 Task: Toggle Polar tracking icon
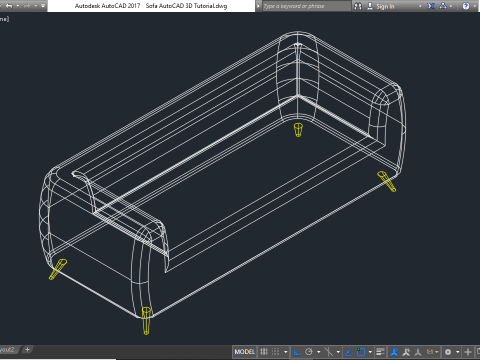309,352
